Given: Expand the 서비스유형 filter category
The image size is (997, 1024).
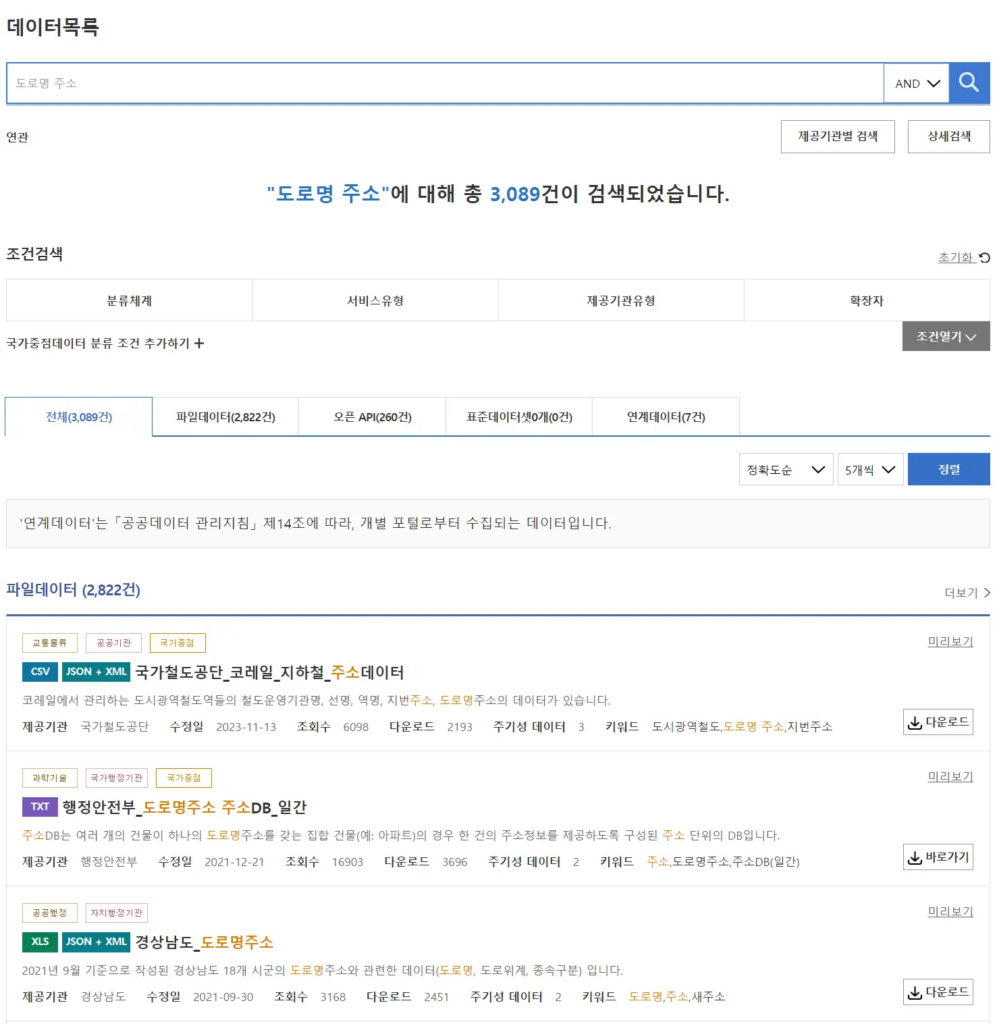Looking at the screenshot, I should (375, 300).
